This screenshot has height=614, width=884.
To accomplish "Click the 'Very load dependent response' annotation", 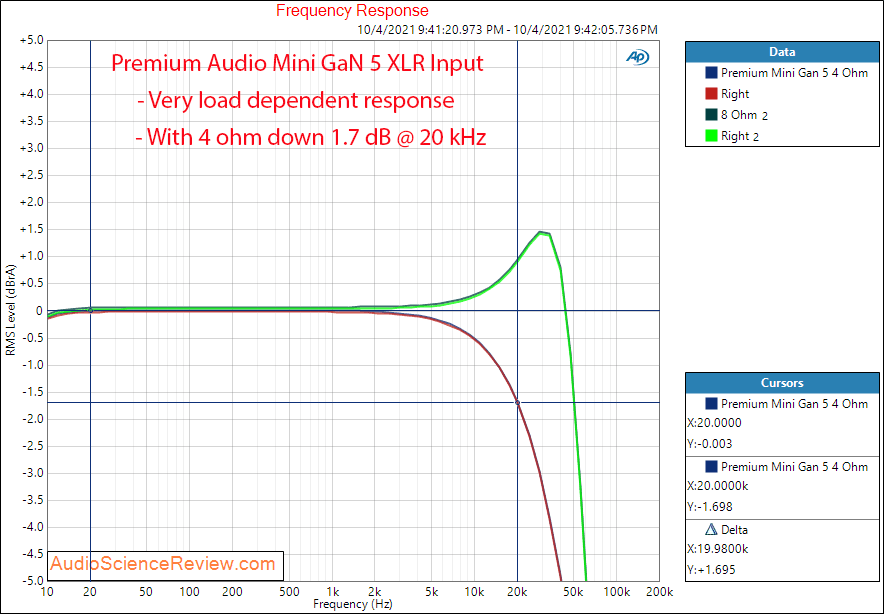I will pos(295,100).
